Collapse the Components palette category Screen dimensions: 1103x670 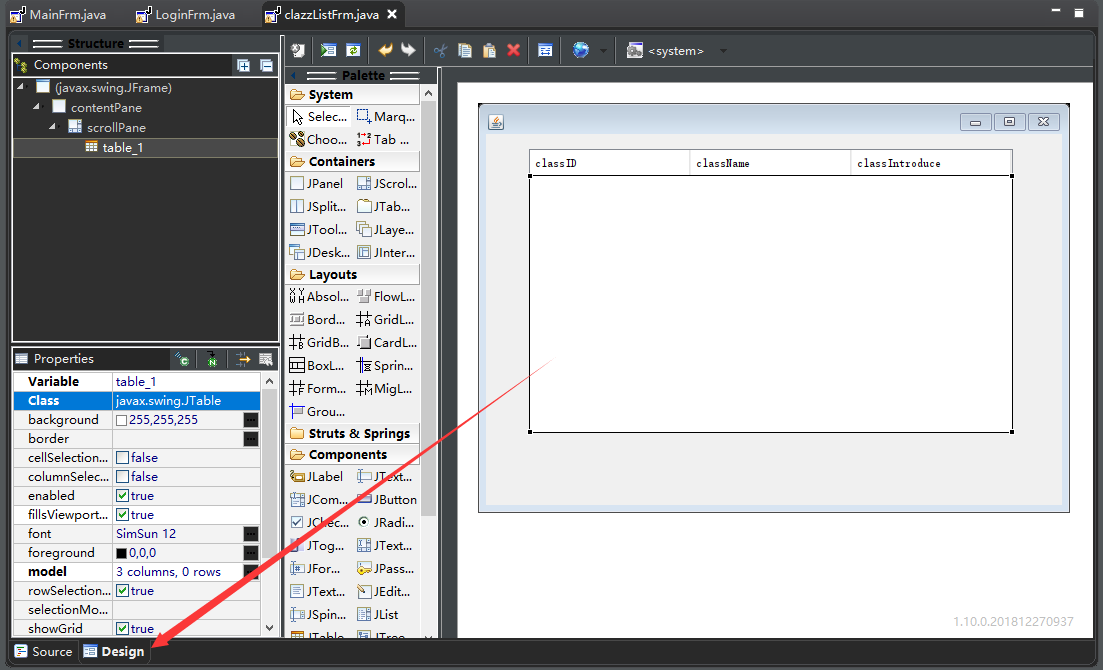tap(352, 455)
